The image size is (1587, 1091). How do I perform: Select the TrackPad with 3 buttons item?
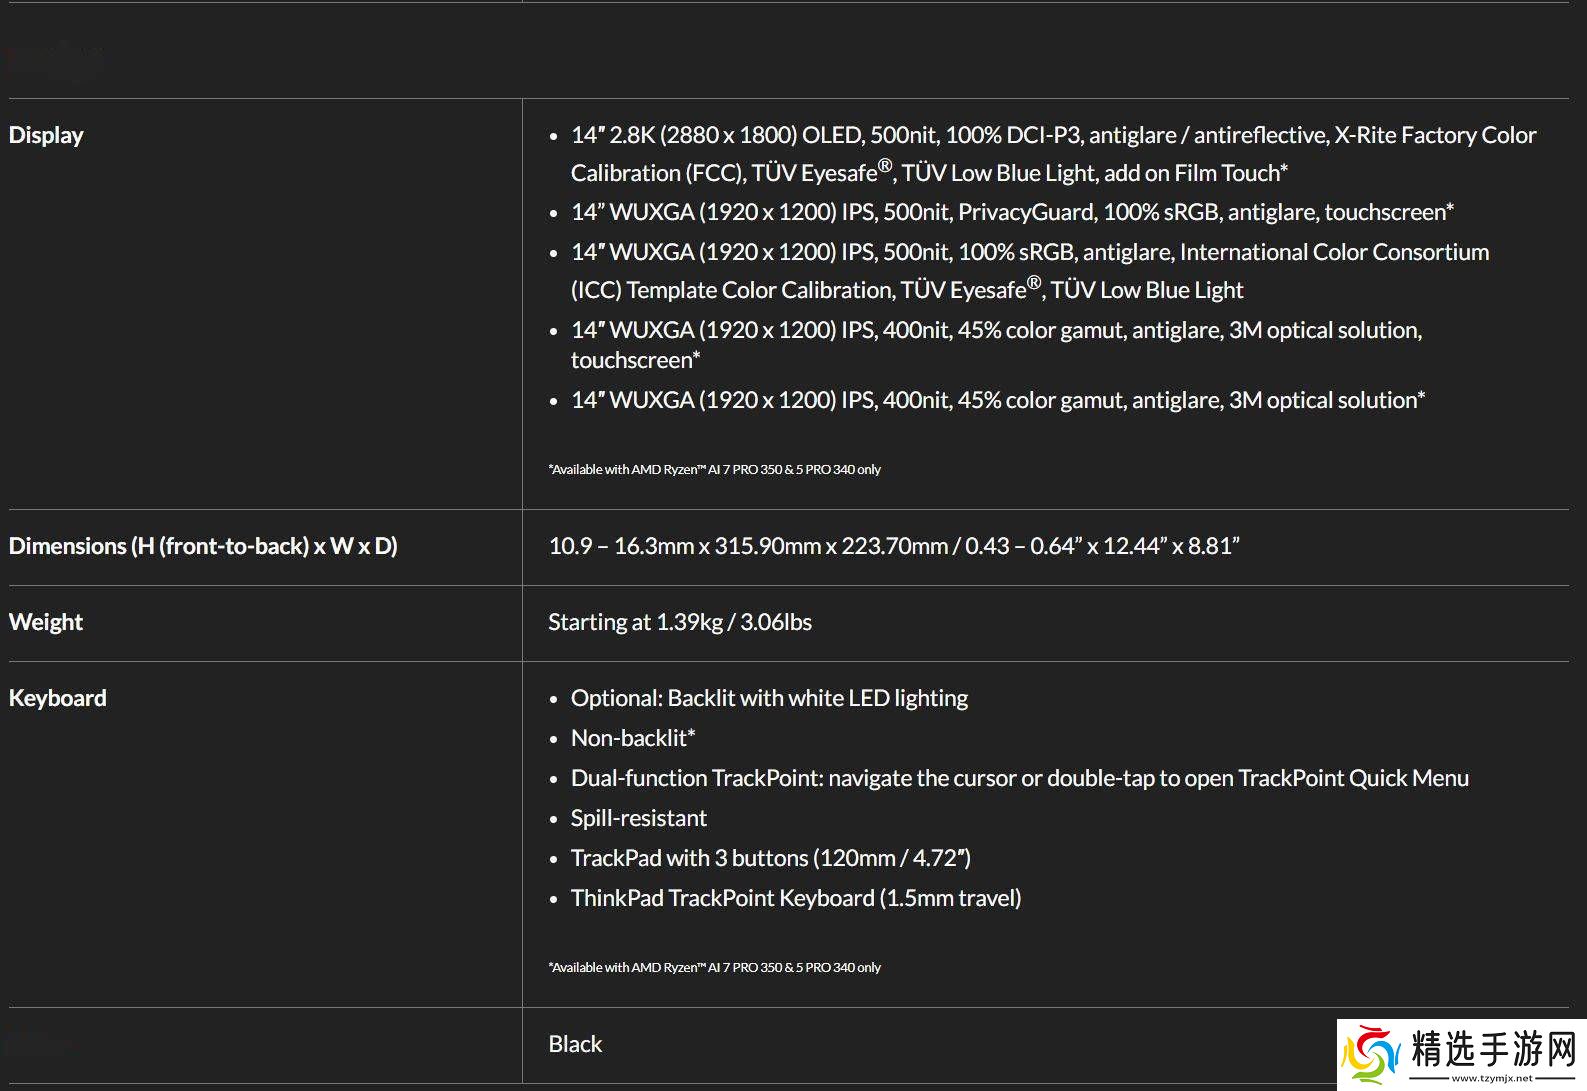770,858
